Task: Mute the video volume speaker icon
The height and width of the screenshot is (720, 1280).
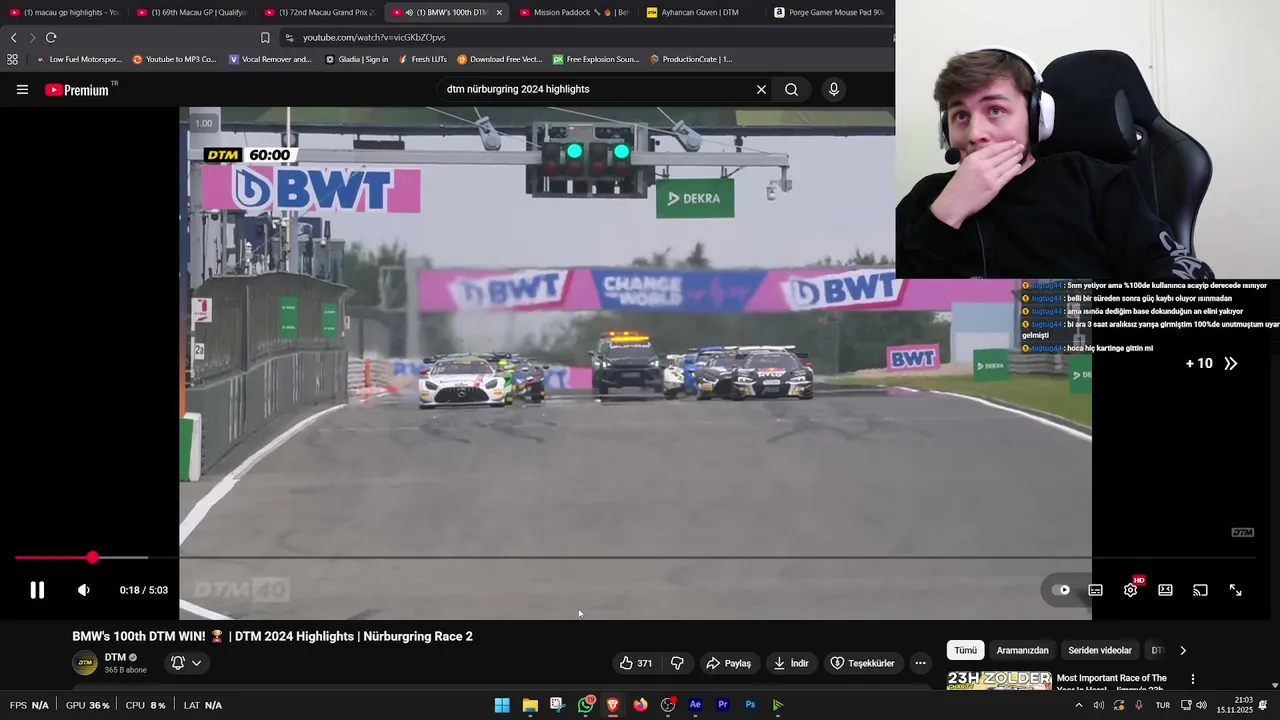Action: (x=84, y=590)
